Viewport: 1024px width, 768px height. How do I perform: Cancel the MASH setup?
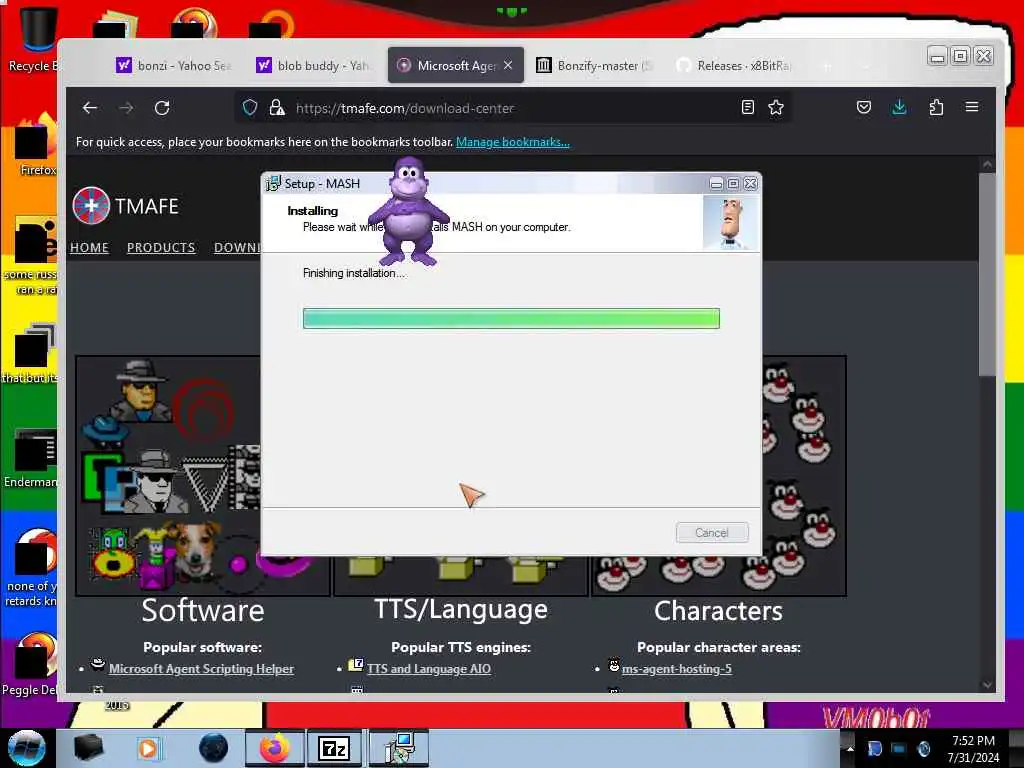(712, 533)
